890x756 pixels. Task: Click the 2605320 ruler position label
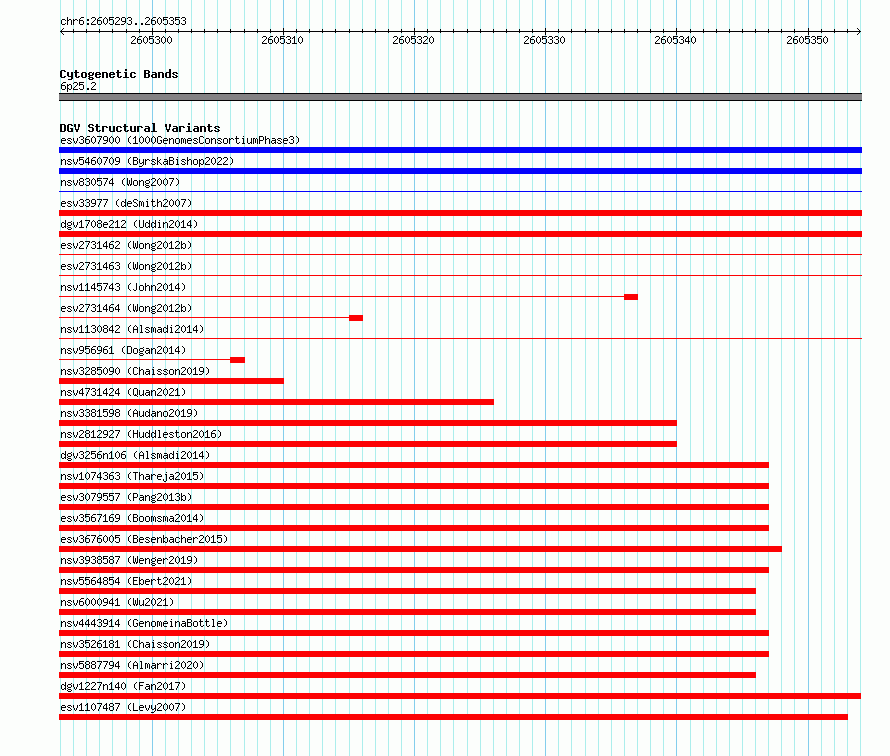coord(413,40)
